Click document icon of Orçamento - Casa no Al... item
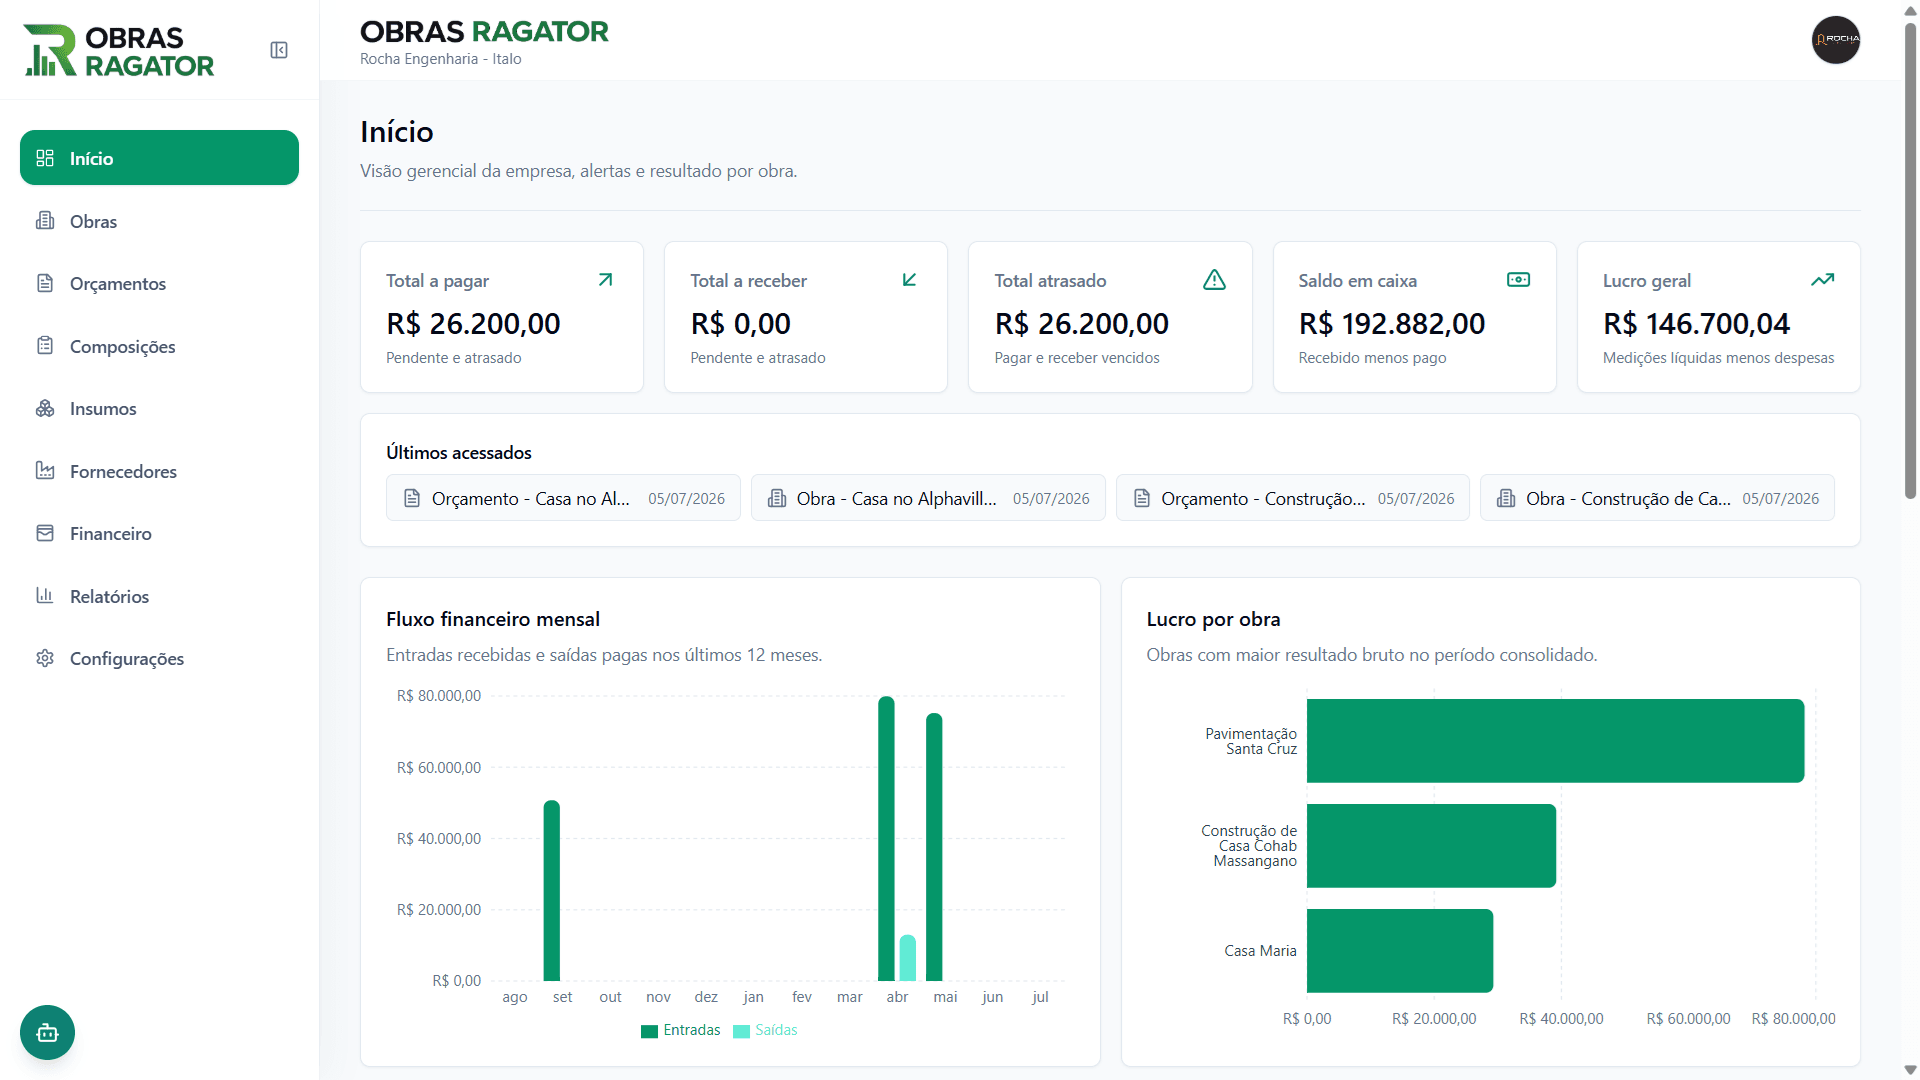This screenshot has width=1920, height=1080. point(412,498)
